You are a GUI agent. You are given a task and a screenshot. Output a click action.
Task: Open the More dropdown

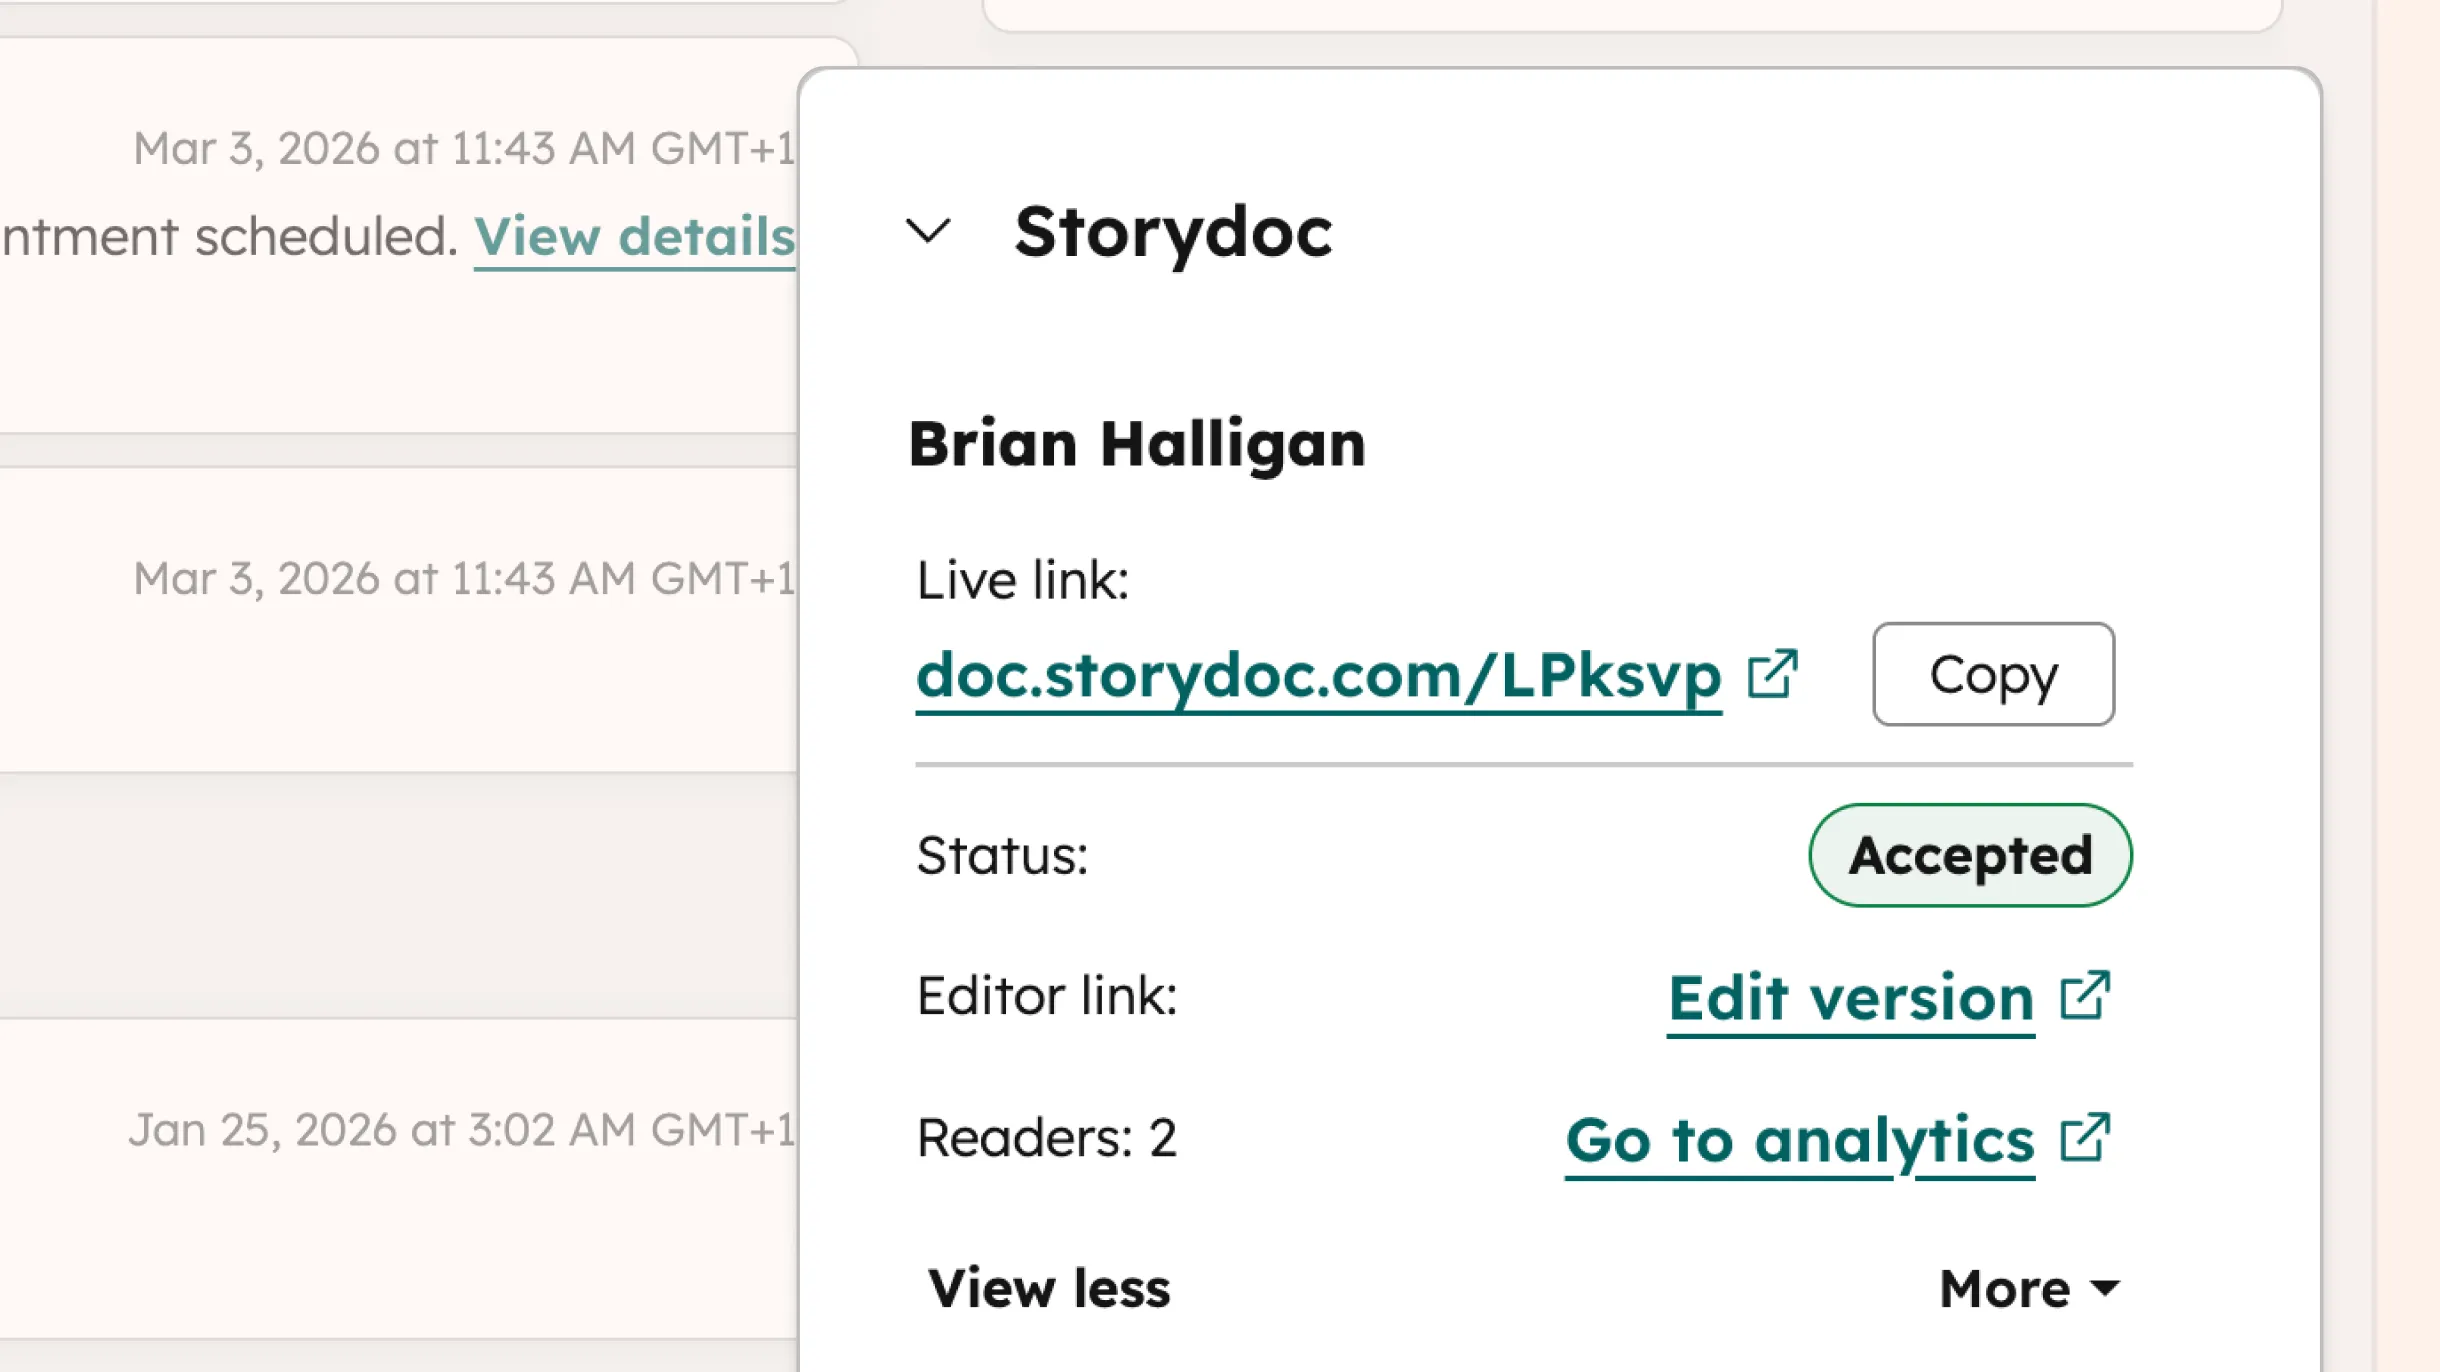(2029, 1288)
